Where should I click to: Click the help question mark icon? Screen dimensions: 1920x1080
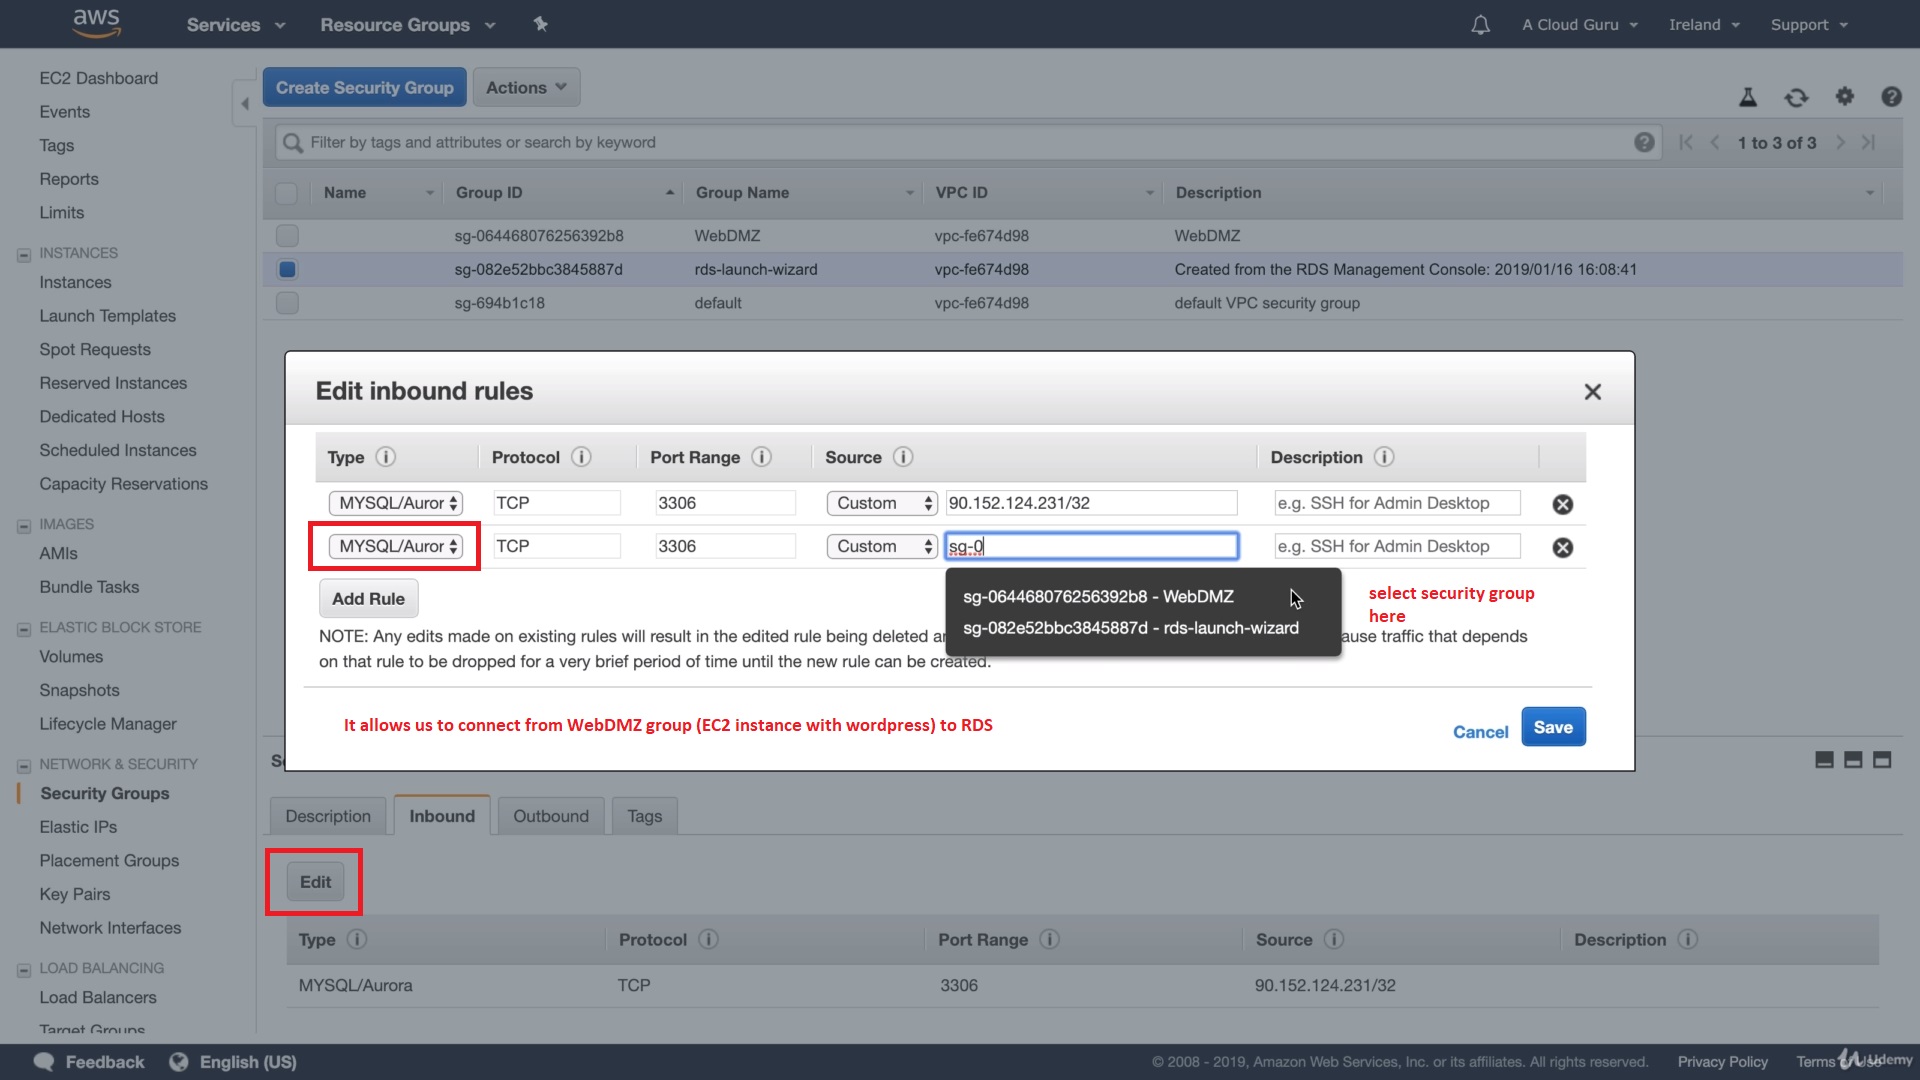point(1890,97)
